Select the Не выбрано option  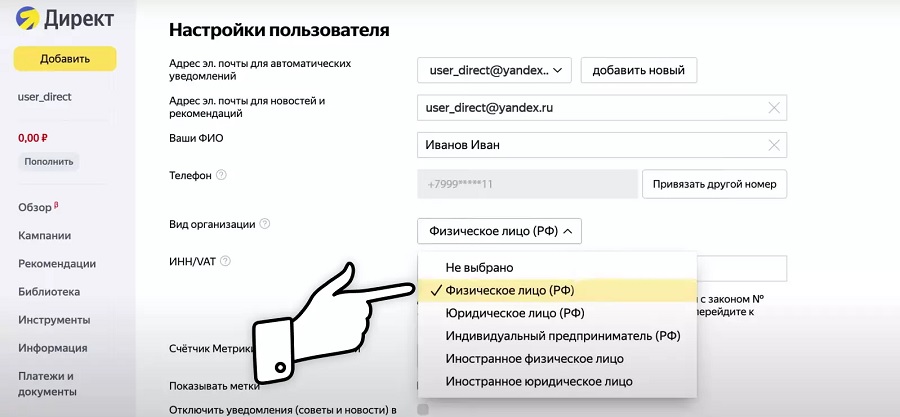(x=557, y=267)
